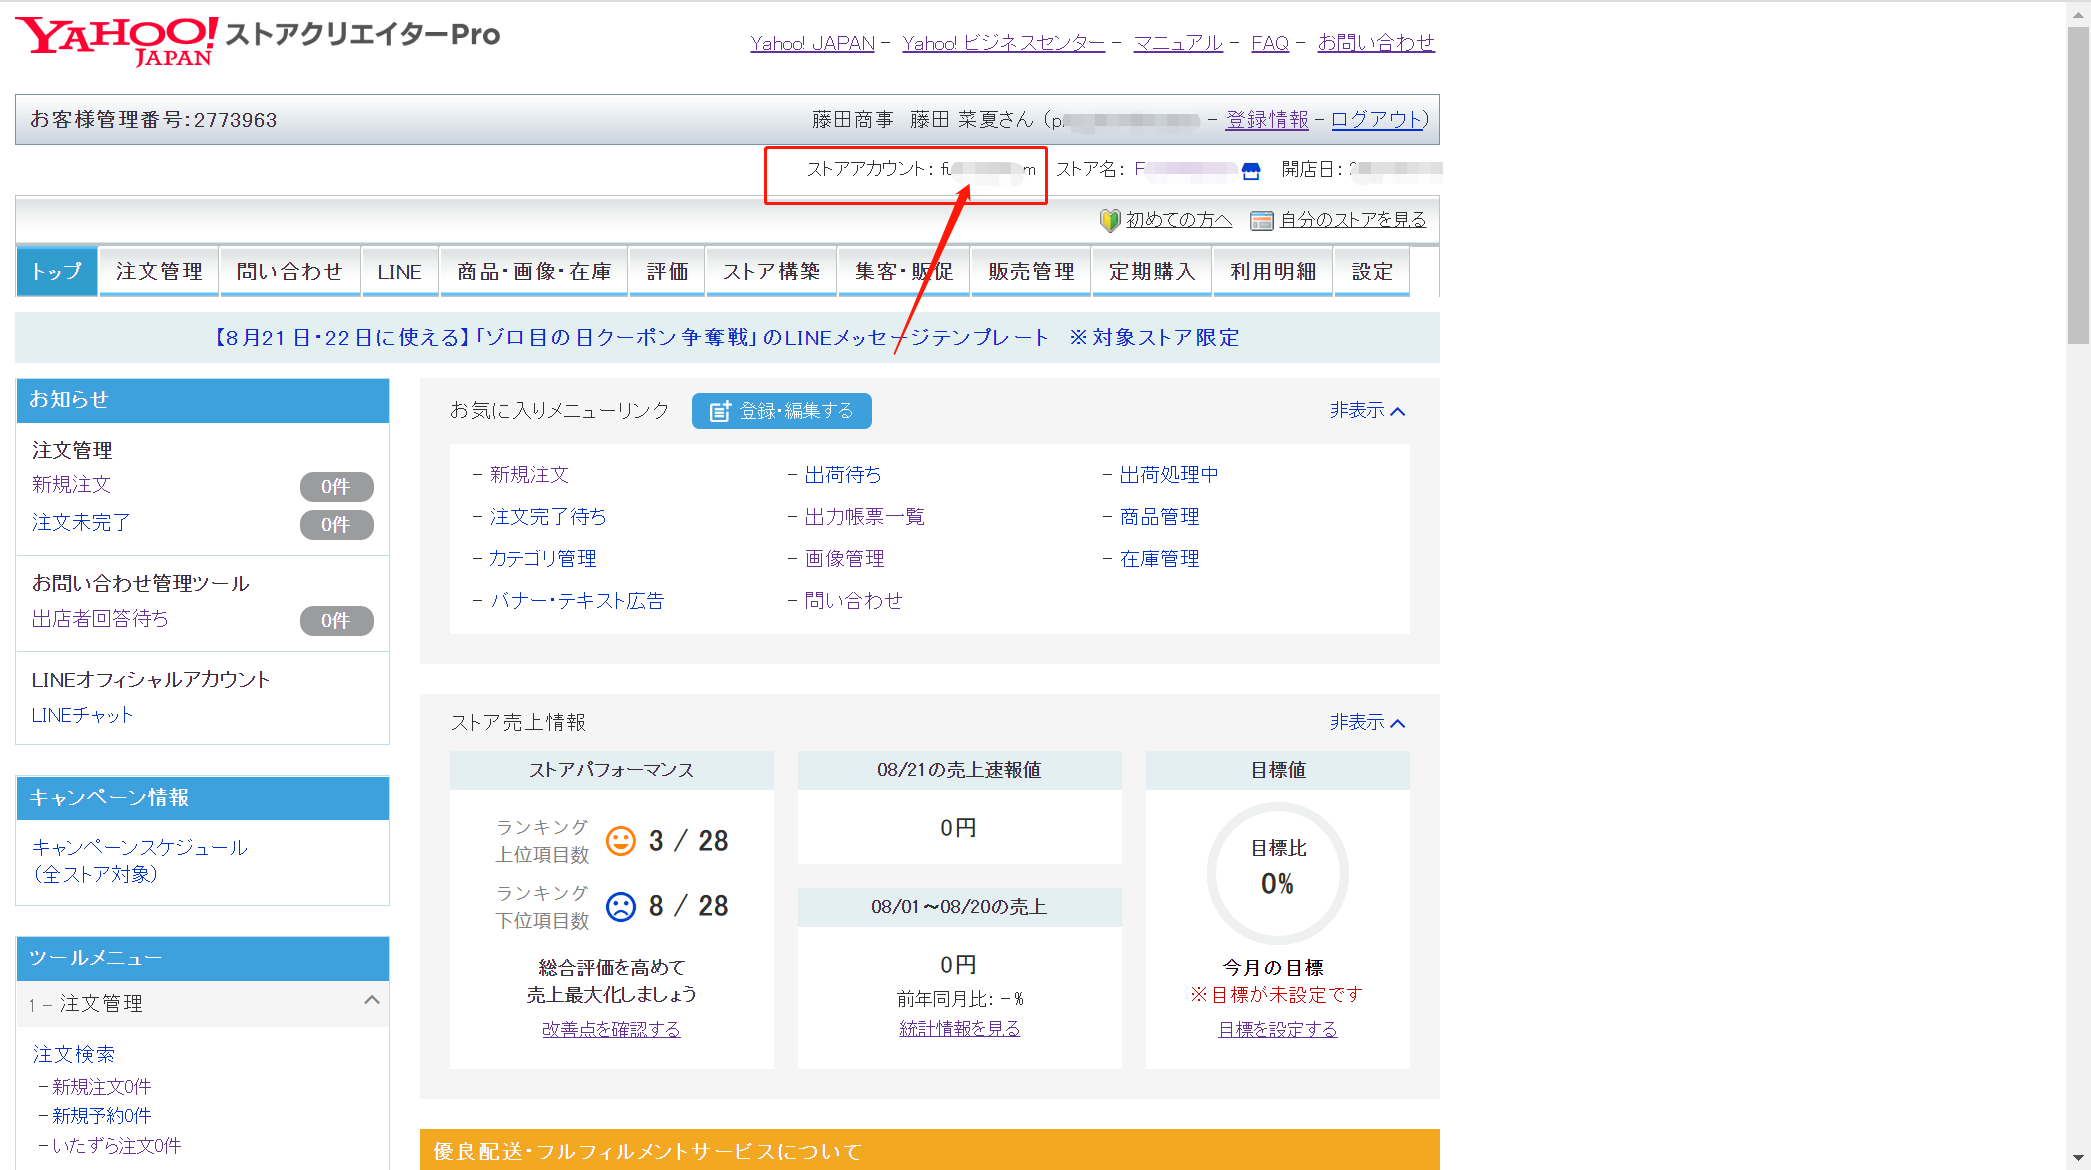The image size is (2091, 1170).
Task: Click the scrollbar down arrow
Action: pos(2078,1158)
